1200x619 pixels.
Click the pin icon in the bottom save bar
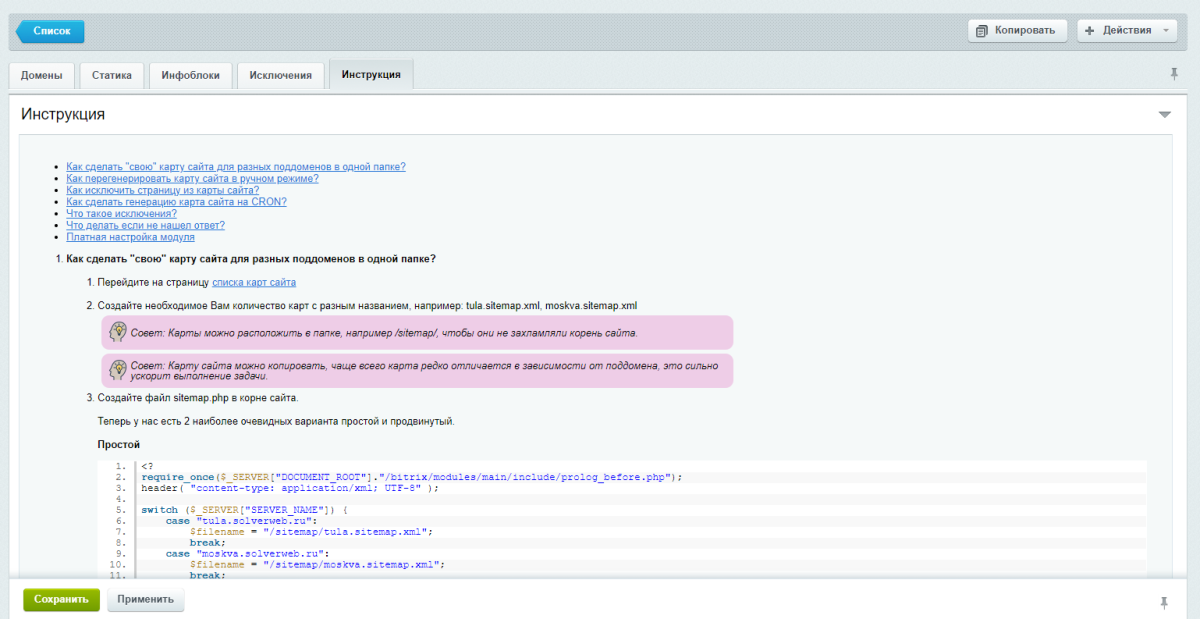pos(1163,602)
